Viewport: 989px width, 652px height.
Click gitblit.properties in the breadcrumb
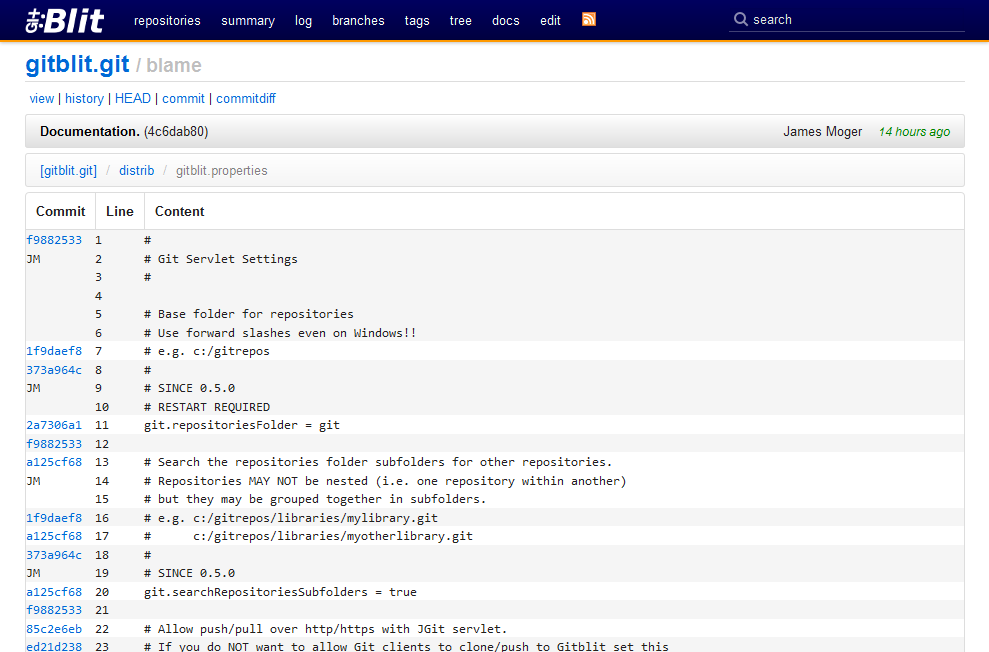pos(221,170)
